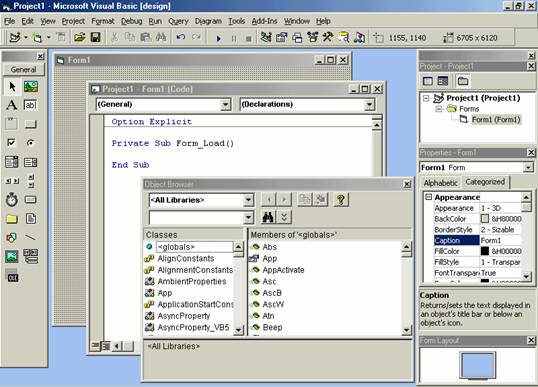Click the Object Browser help question-mark icon

pyautogui.click(x=341, y=199)
